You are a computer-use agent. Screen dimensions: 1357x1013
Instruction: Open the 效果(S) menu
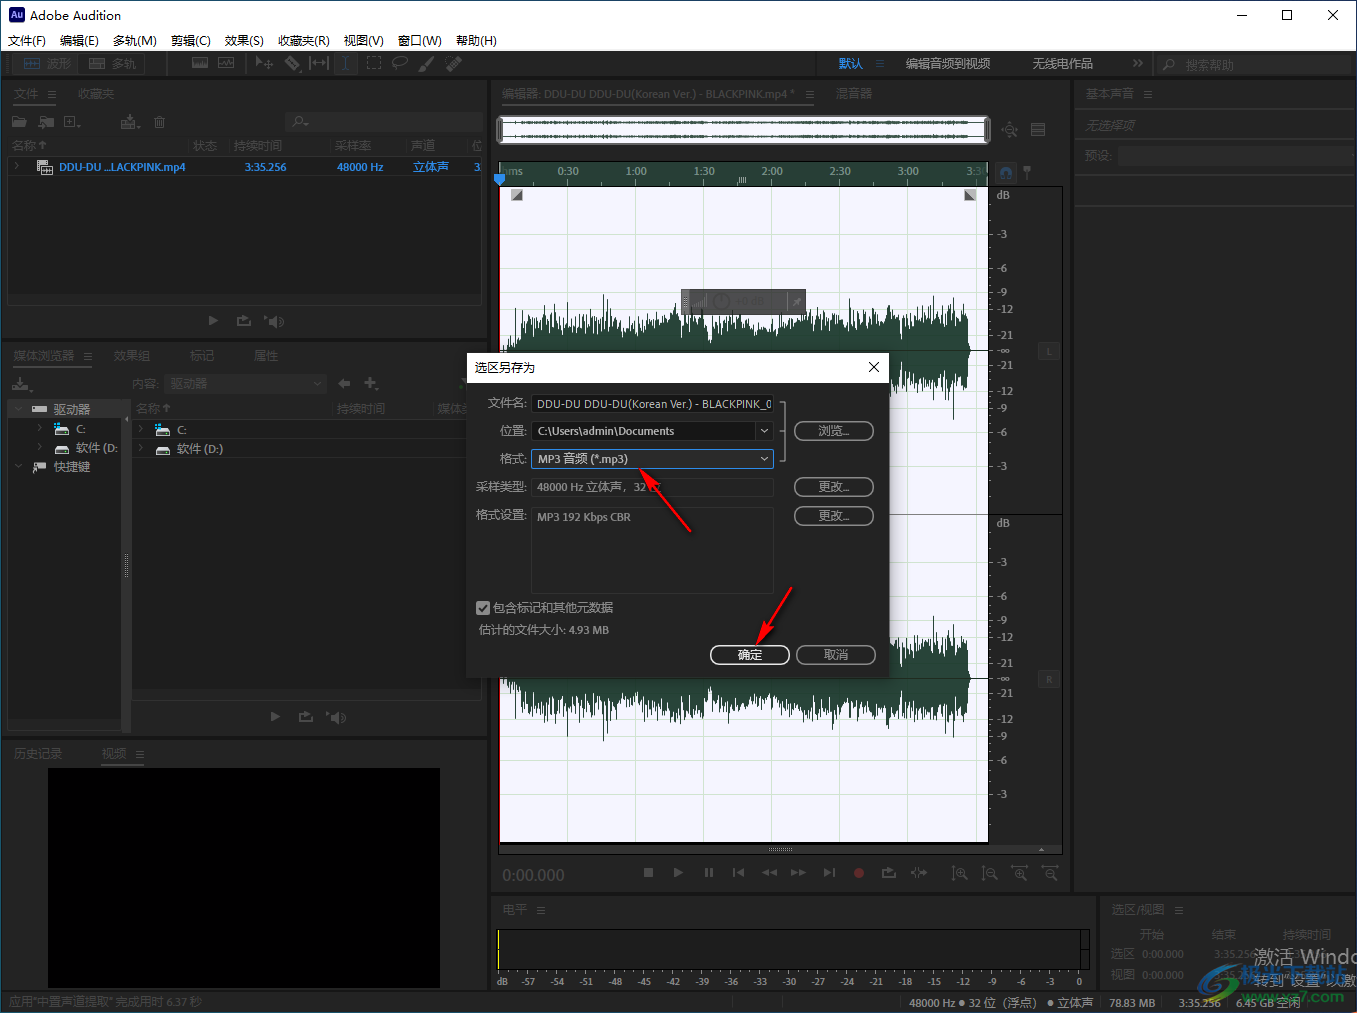(244, 41)
